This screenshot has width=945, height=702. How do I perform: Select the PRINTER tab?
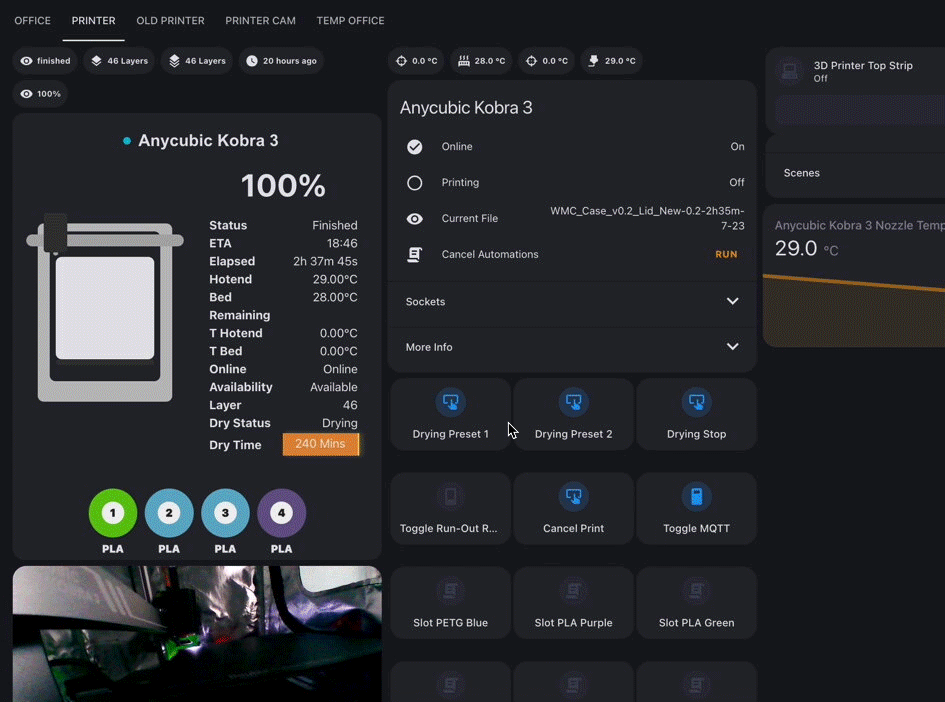click(x=93, y=20)
